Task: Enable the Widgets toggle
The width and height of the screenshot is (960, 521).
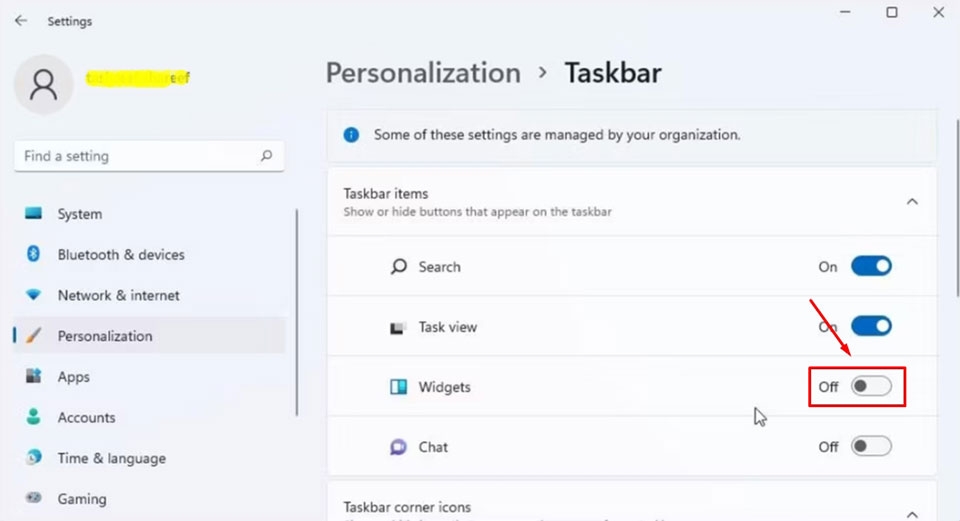Action: (x=871, y=386)
